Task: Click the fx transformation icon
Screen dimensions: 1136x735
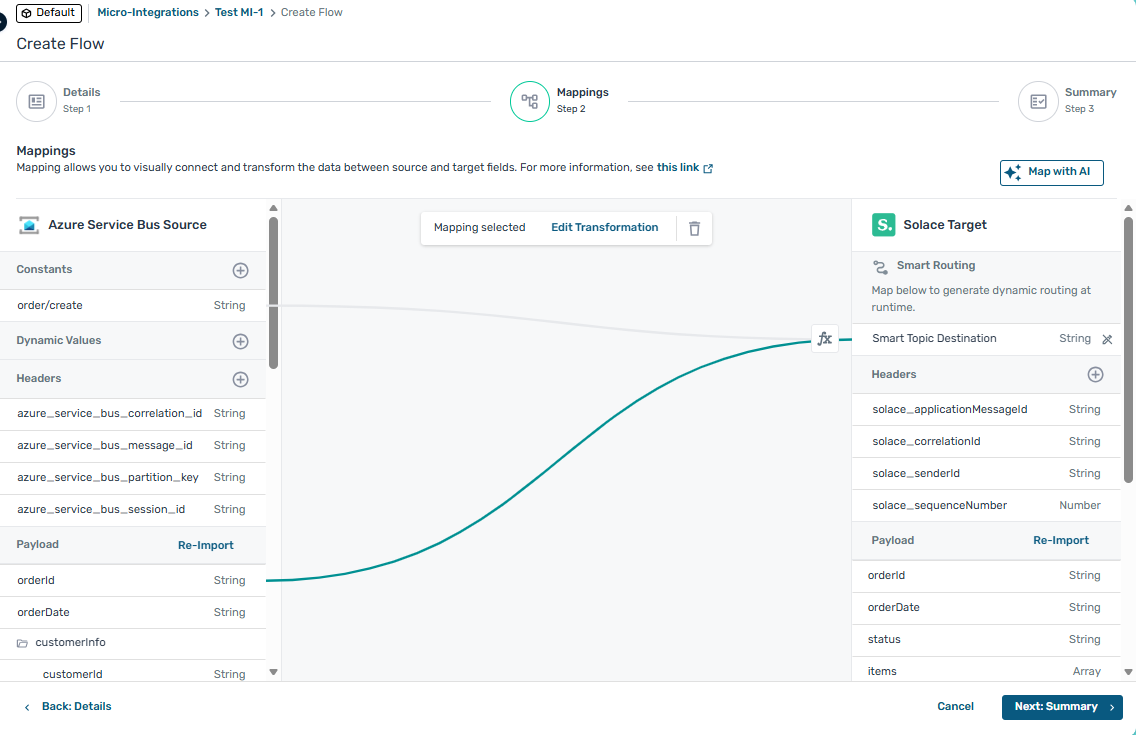Action: (824, 339)
